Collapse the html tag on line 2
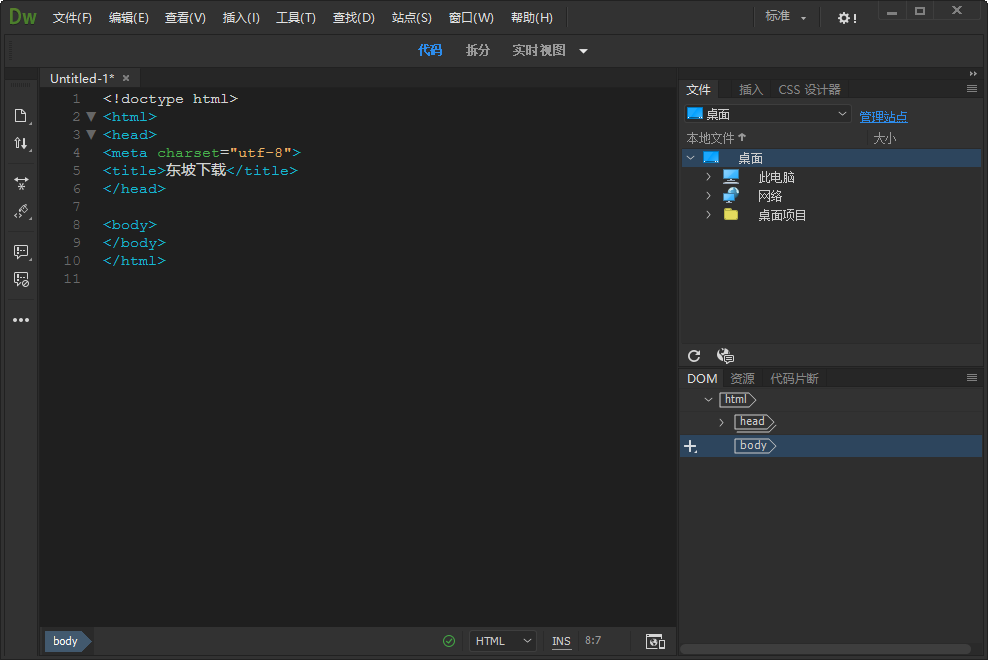 91,117
